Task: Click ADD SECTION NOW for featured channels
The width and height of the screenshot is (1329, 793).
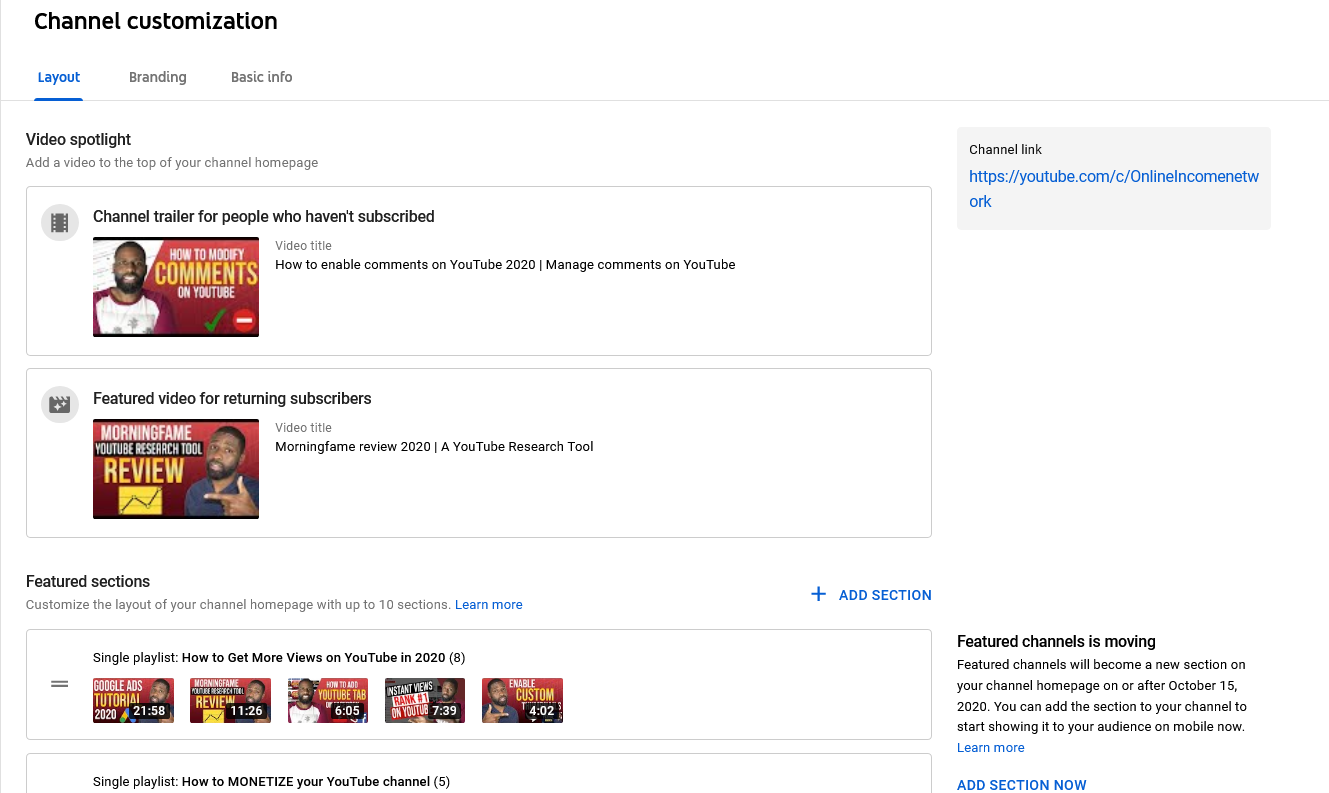Action: pyautogui.click(x=1021, y=785)
